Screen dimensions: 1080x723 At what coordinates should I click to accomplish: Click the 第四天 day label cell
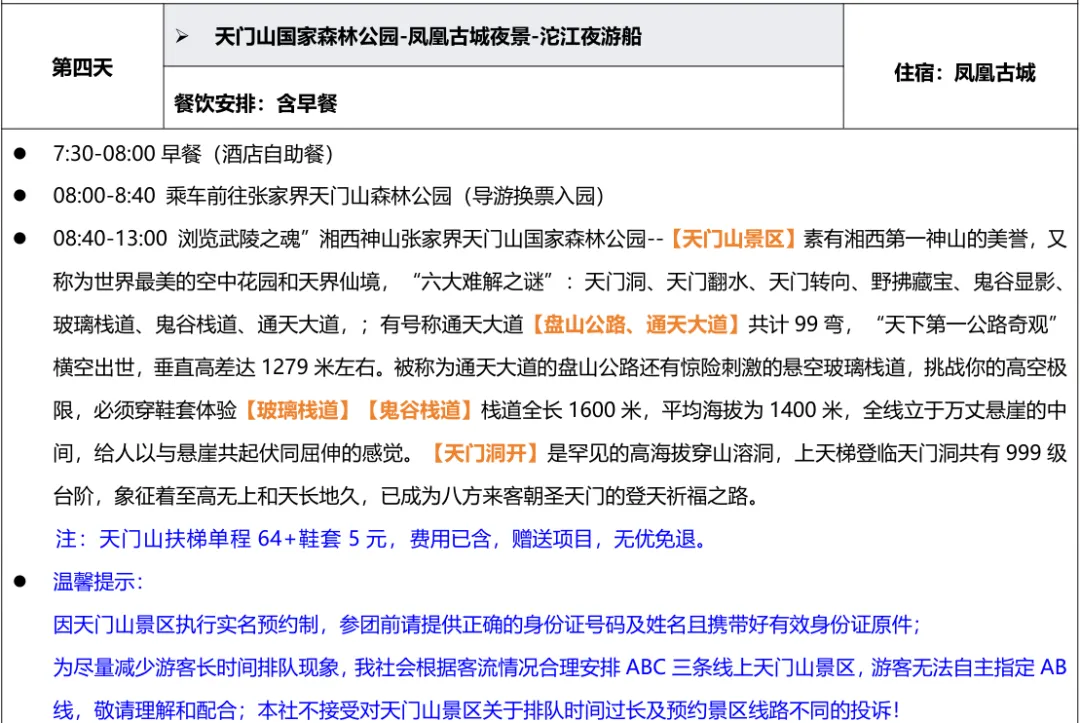click(x=82, y=67)
